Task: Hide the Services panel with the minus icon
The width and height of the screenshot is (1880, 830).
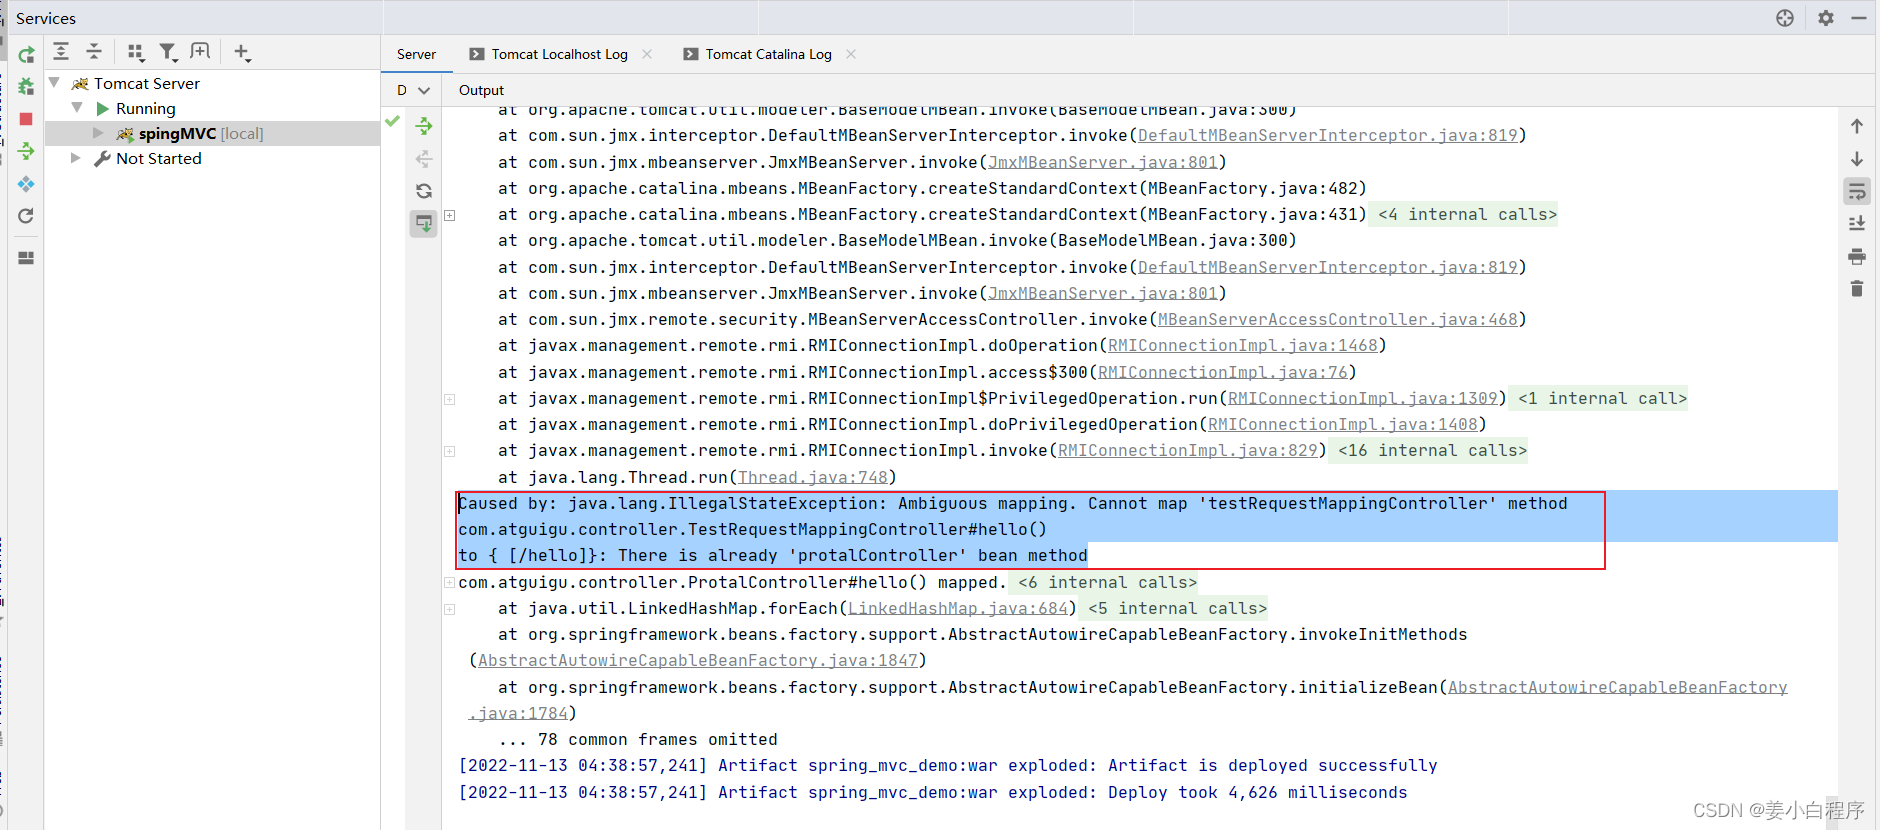Action: pos(1859,18)
